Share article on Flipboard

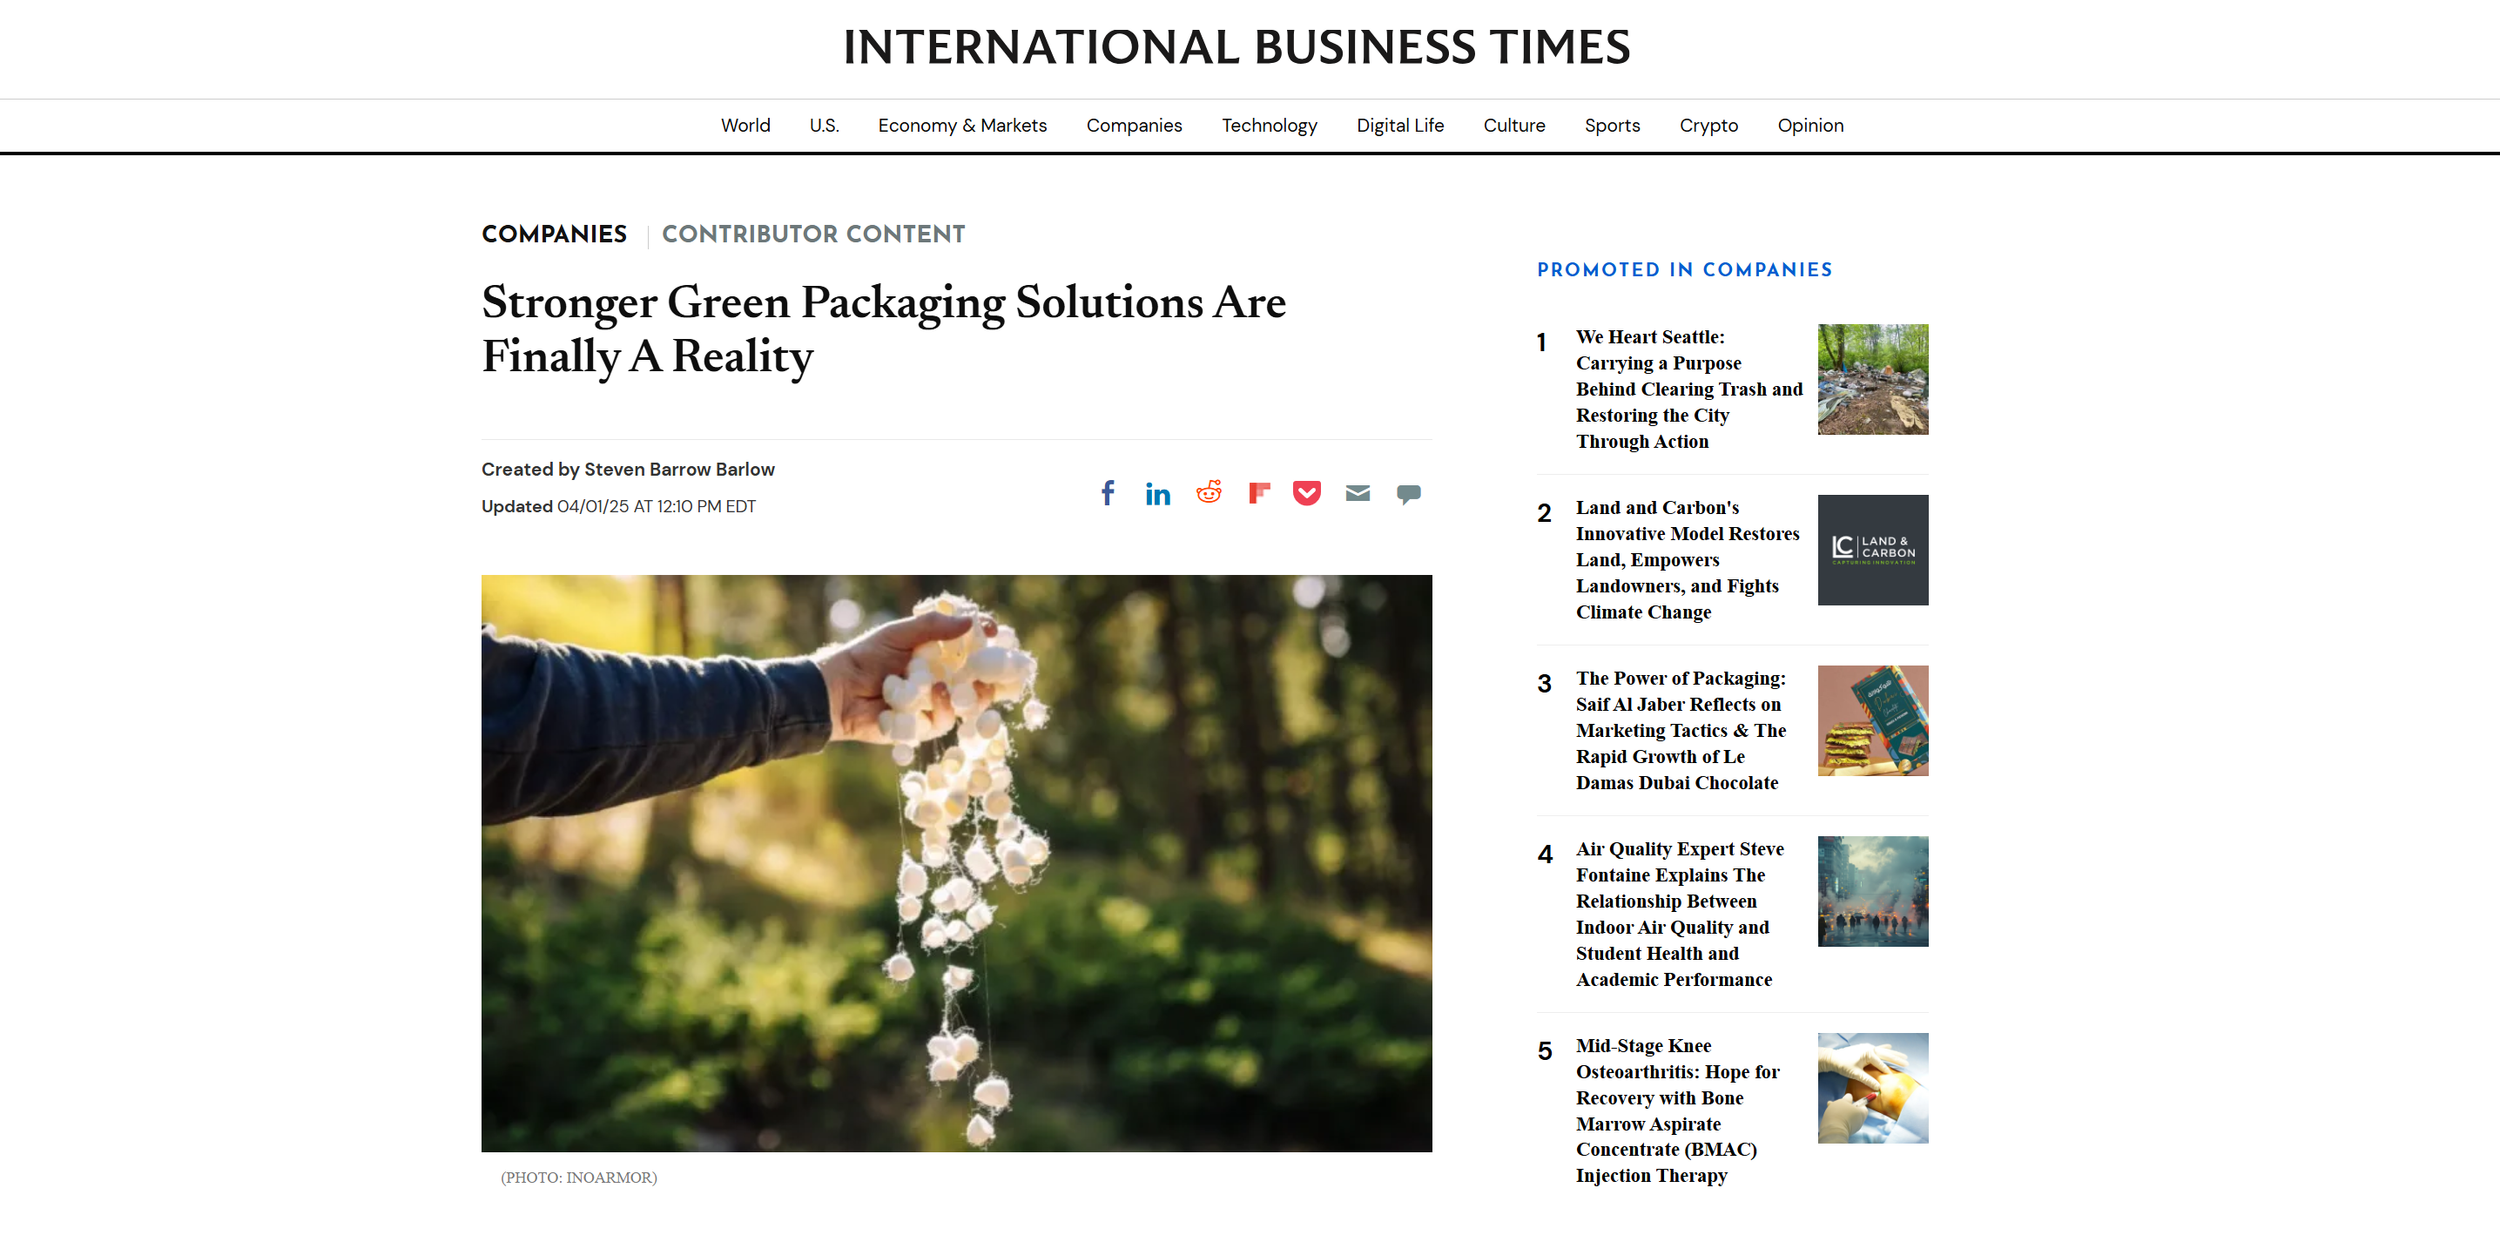point(1258,493)
